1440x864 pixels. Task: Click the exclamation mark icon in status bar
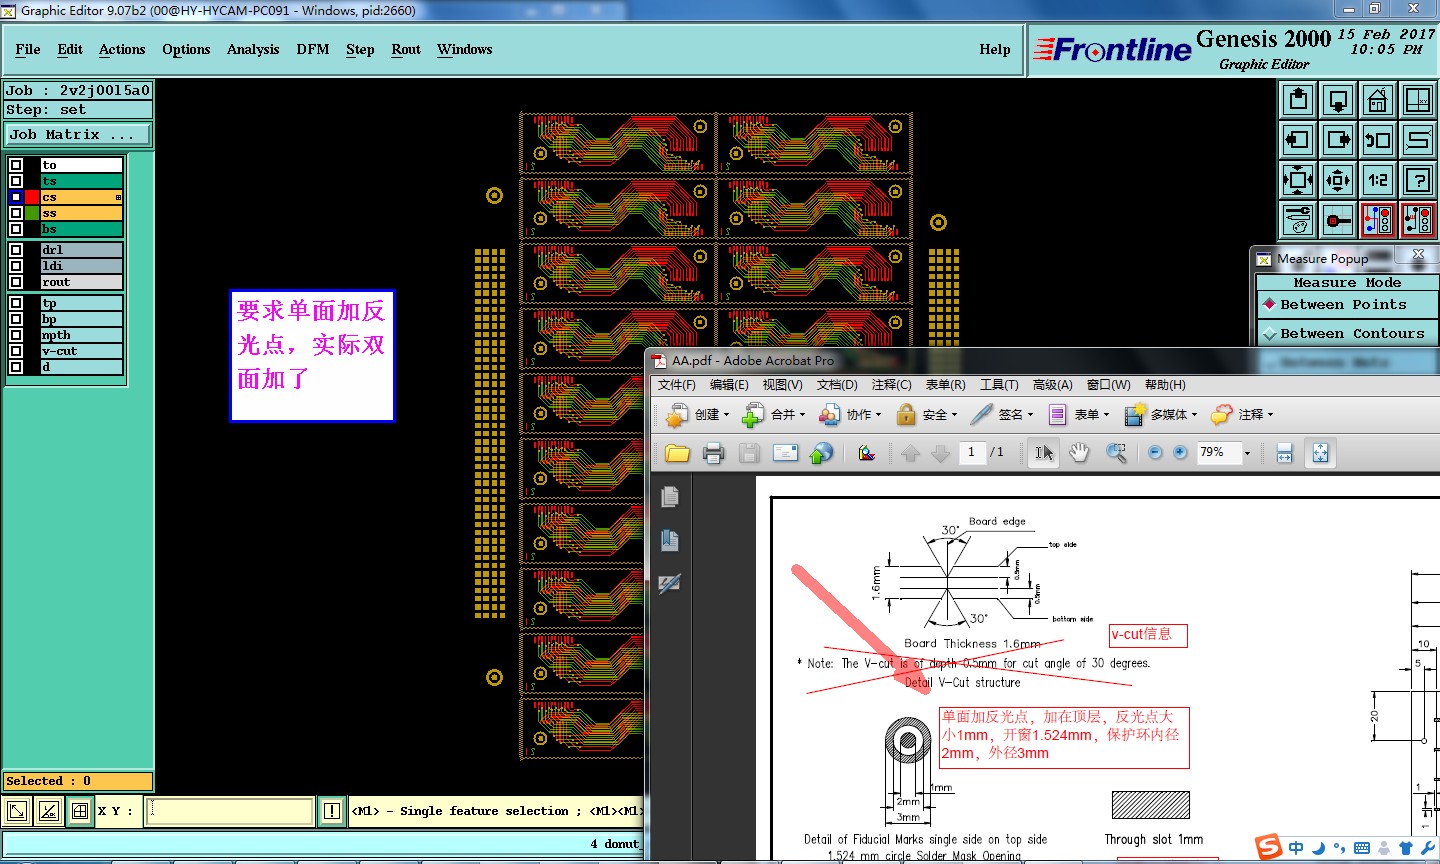pyautogui.click(x=332, y=811)
